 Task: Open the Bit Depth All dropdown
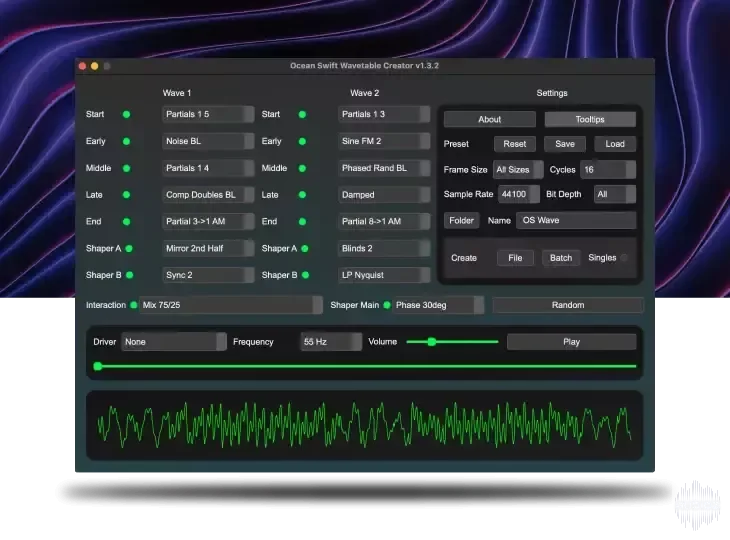[615, 195]
